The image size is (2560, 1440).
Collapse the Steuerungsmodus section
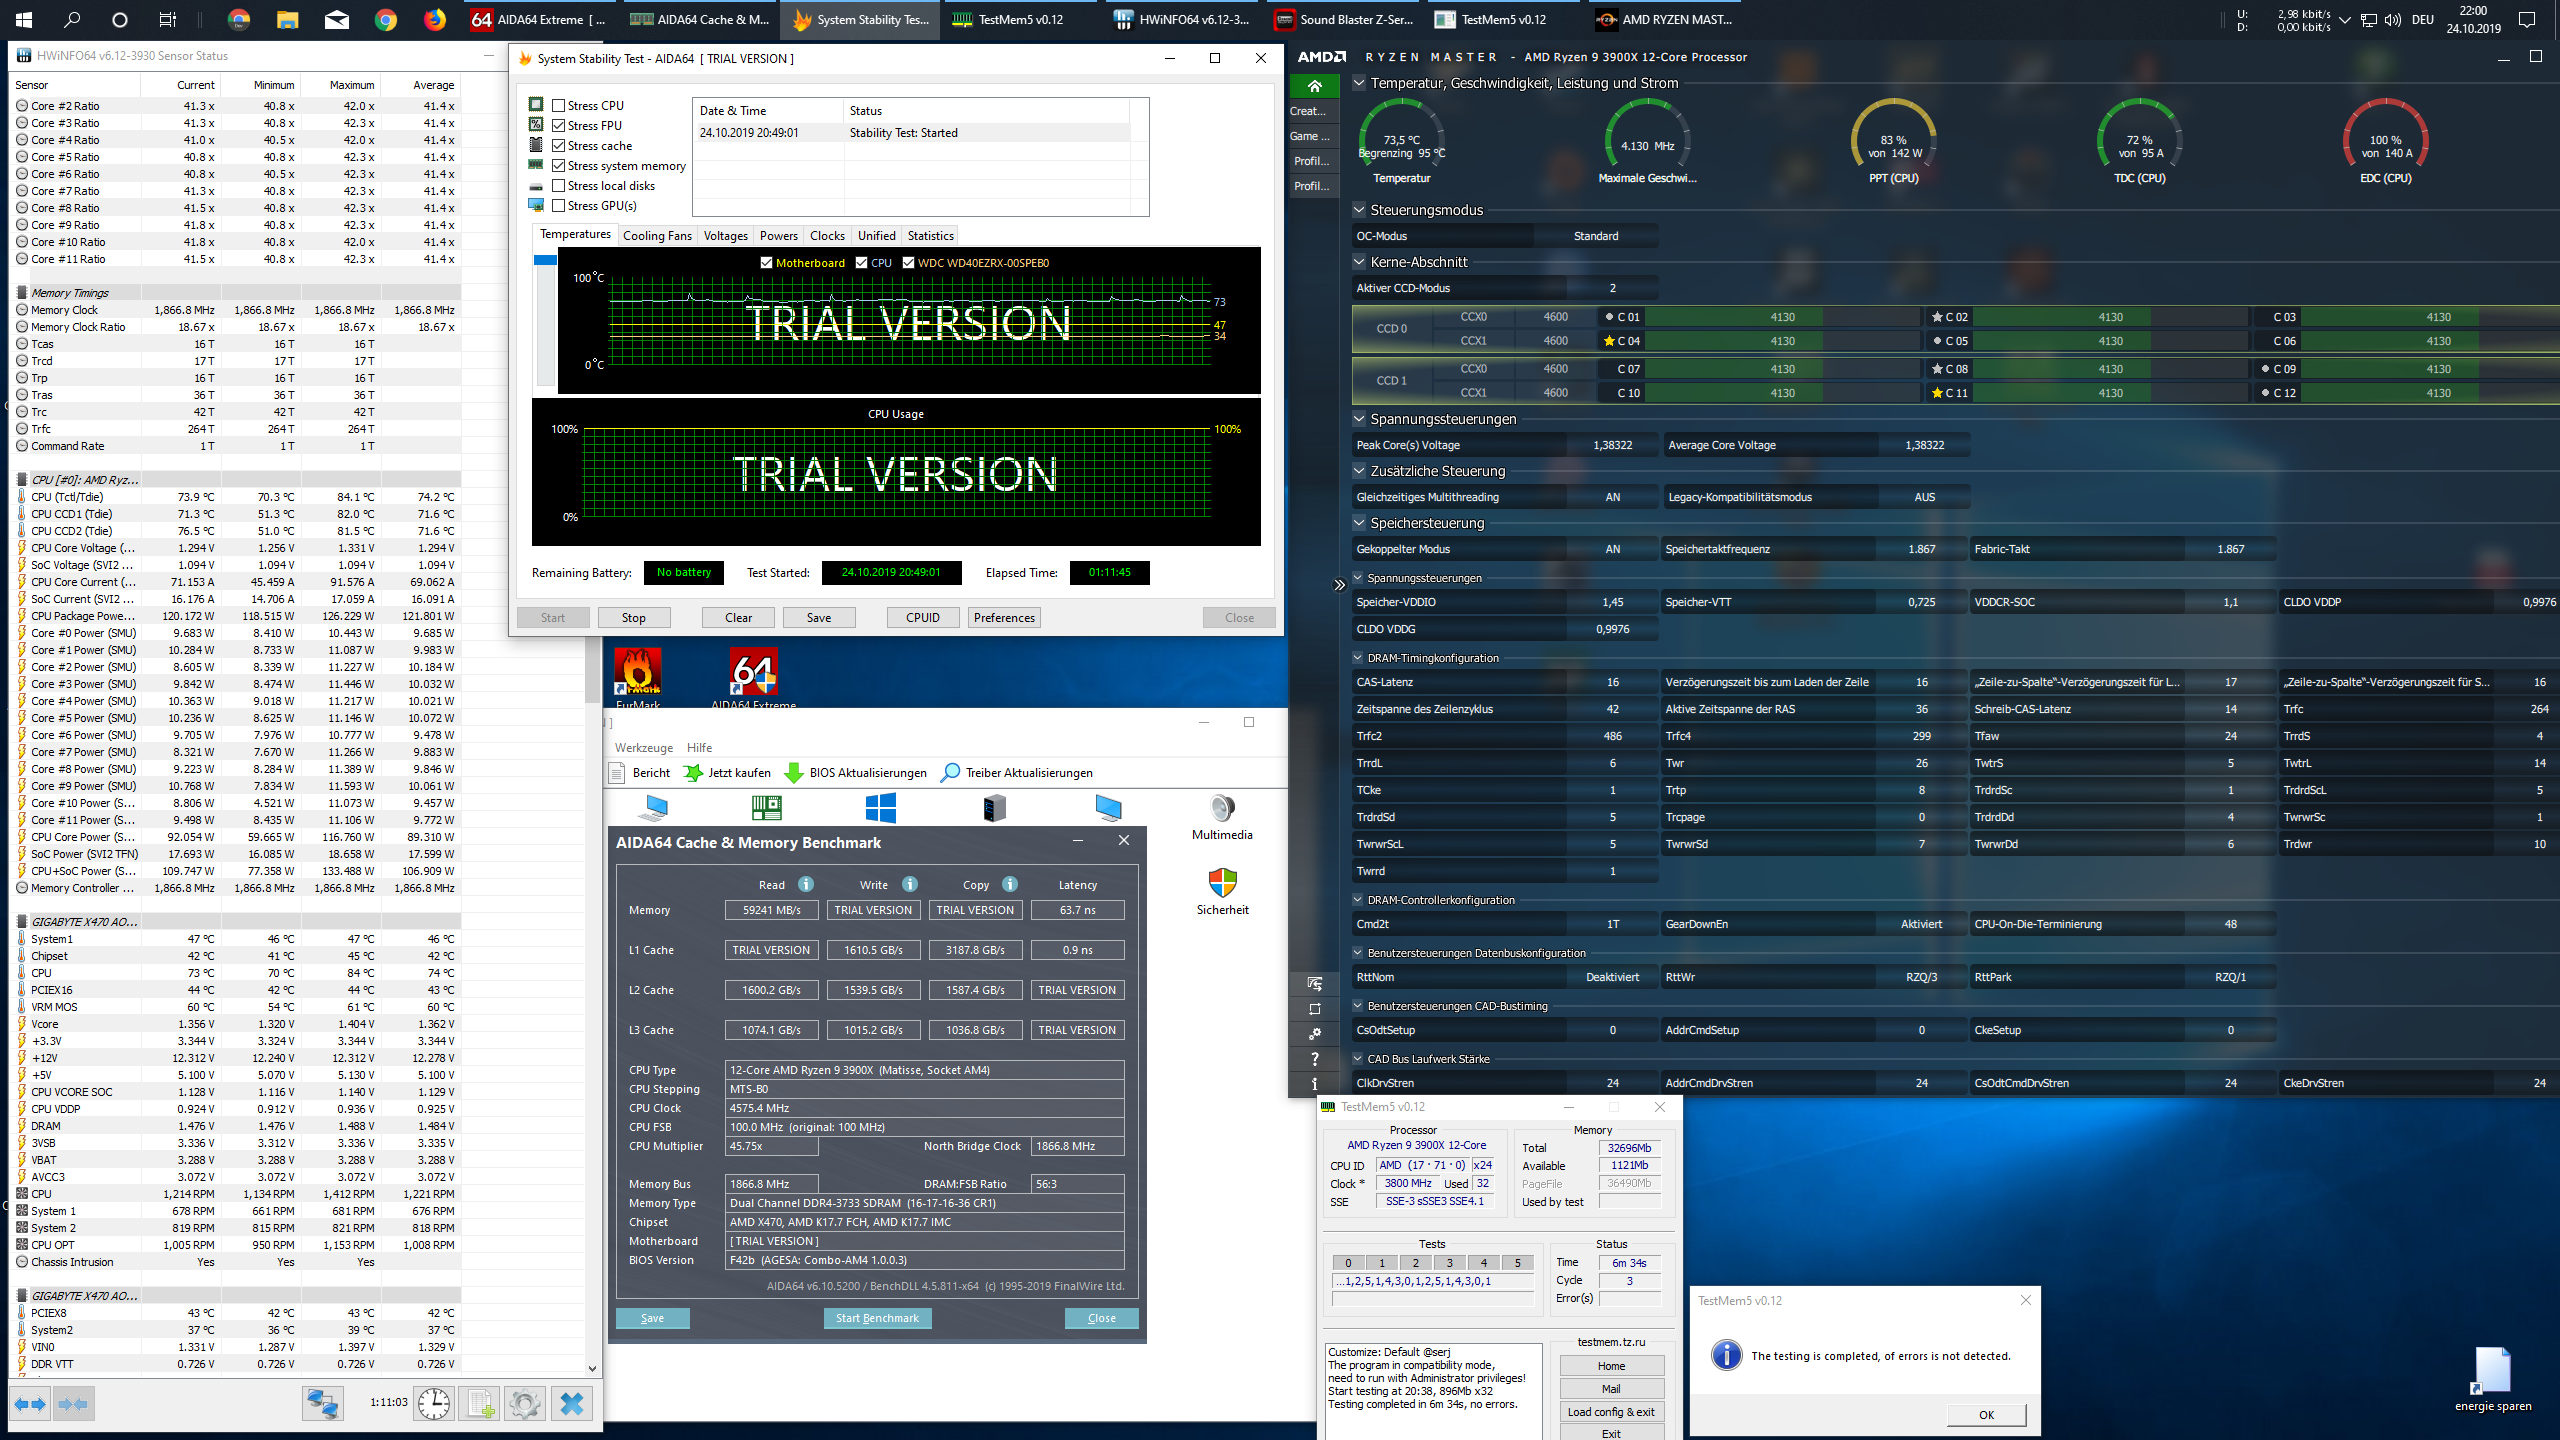coord(1359,210)
